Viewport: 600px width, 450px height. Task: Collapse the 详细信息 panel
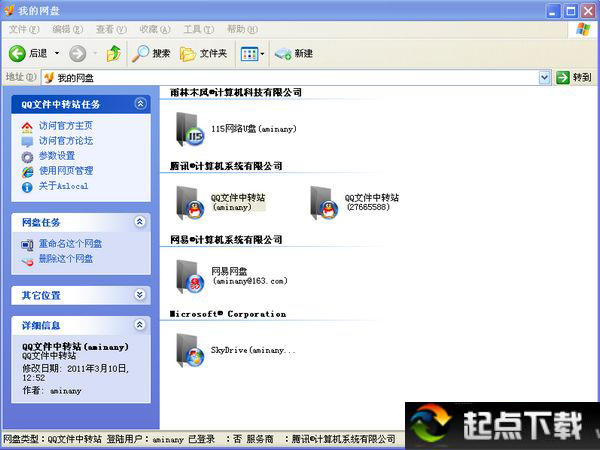[x=140, y=325]
